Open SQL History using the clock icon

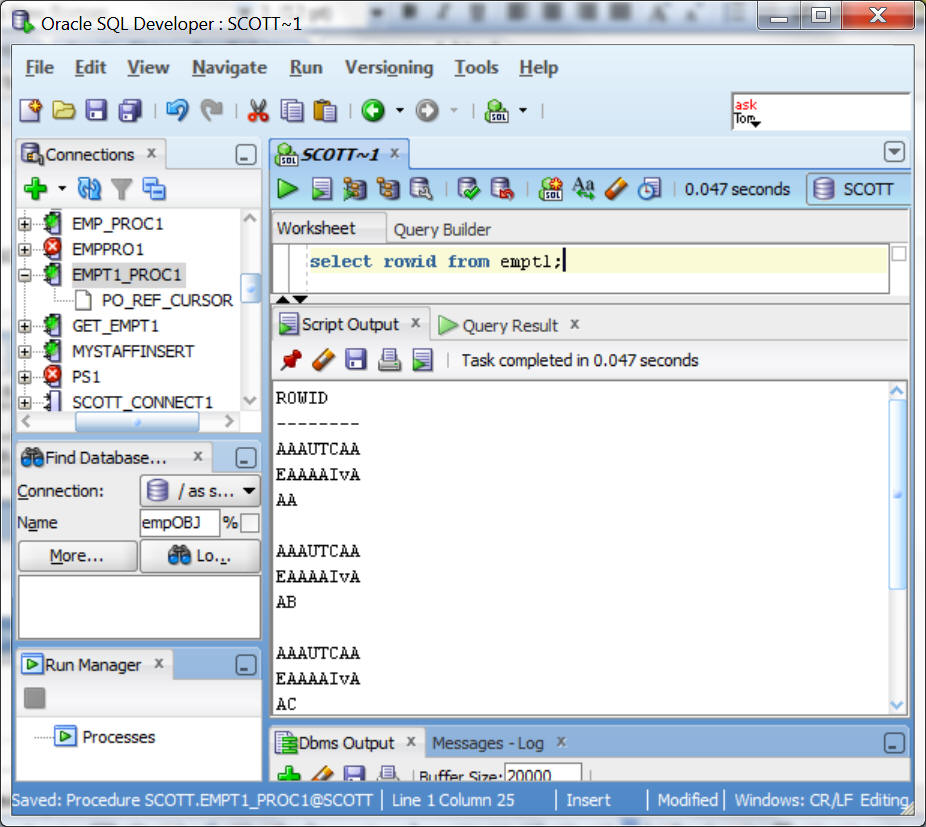point(649,189)
